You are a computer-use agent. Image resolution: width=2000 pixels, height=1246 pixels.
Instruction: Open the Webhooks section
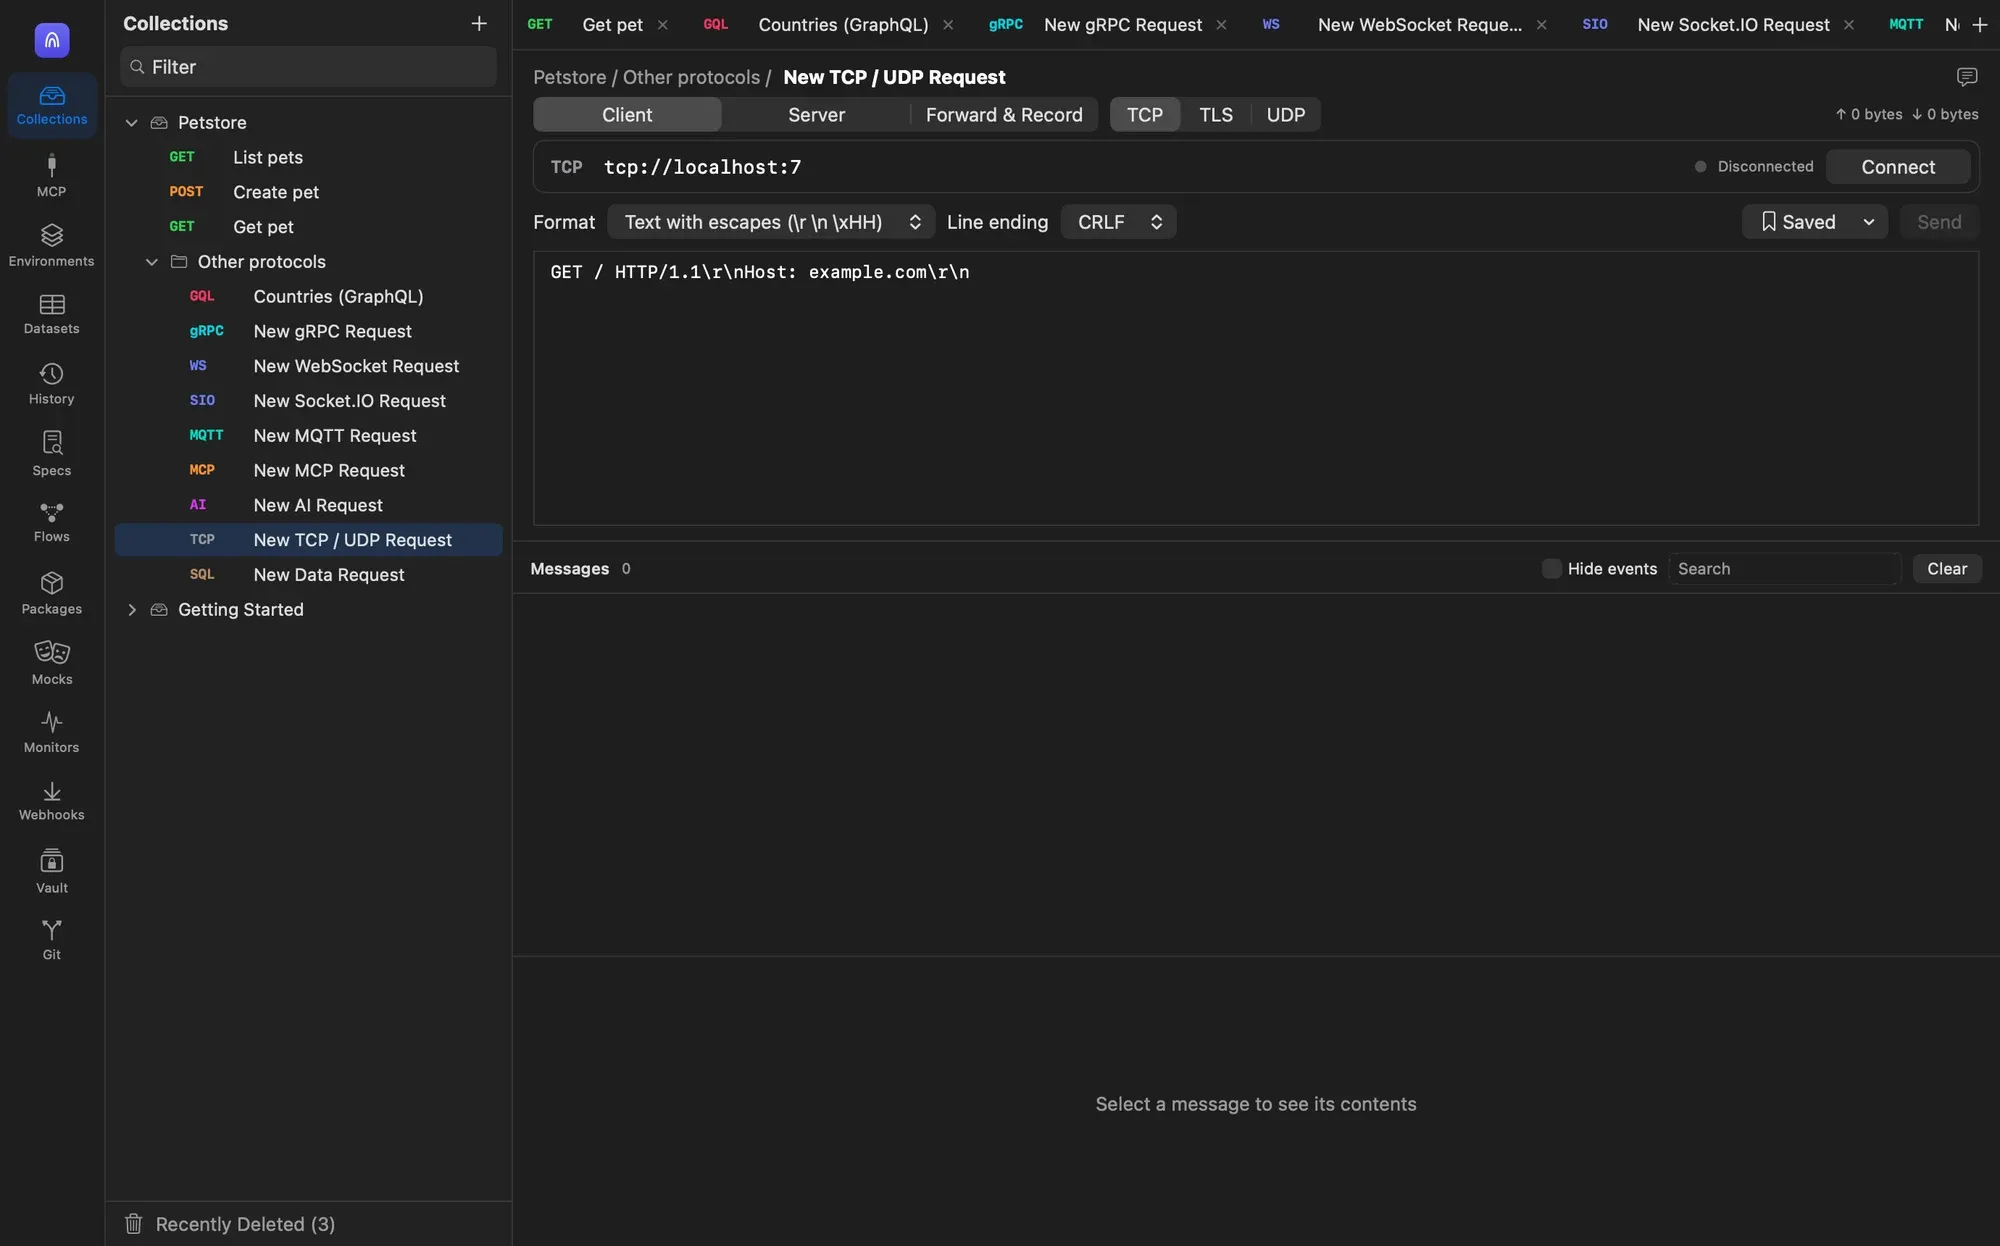pyautogui.click(x=51, y=801)
